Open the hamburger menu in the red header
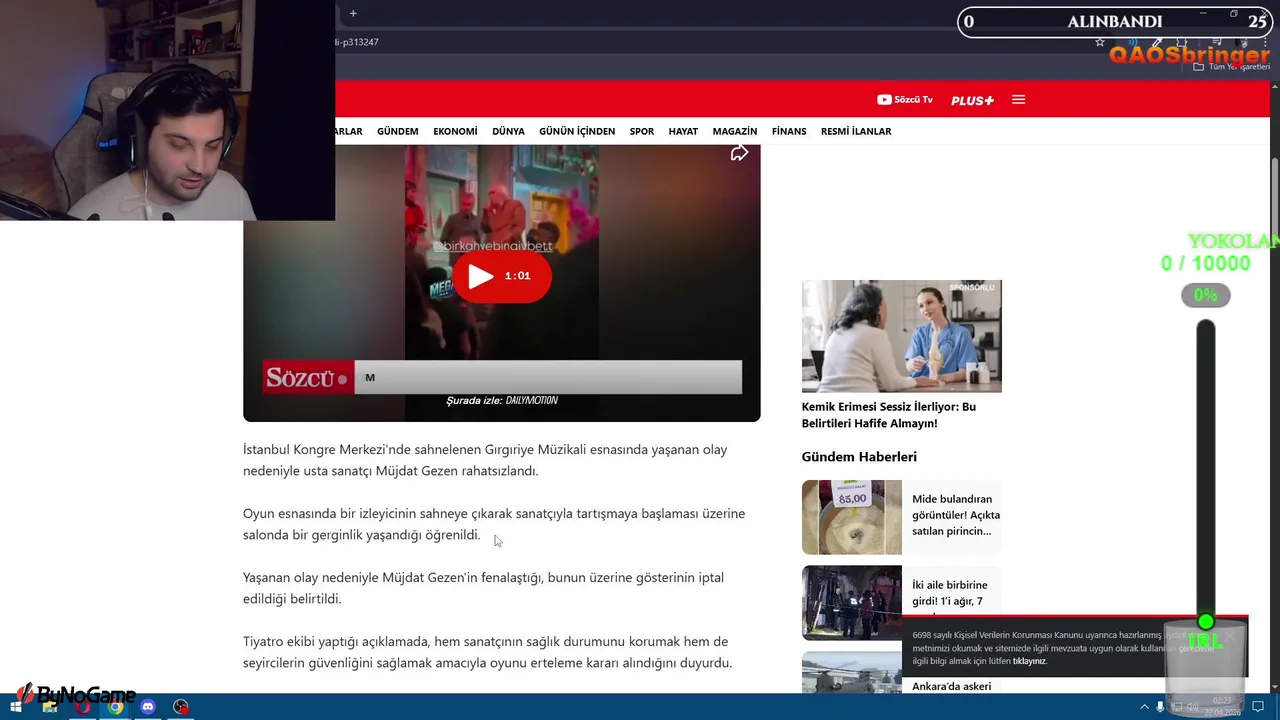 click(x=1018, y=100)
